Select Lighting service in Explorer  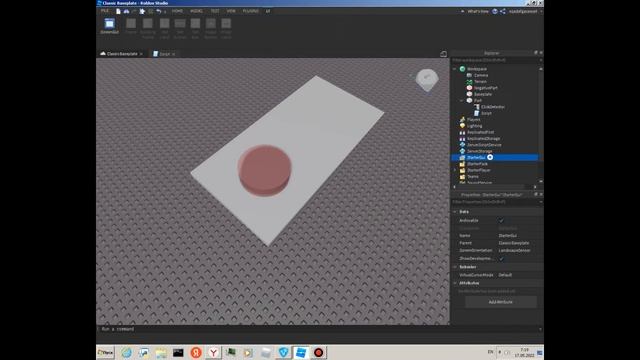coord(474,126)
